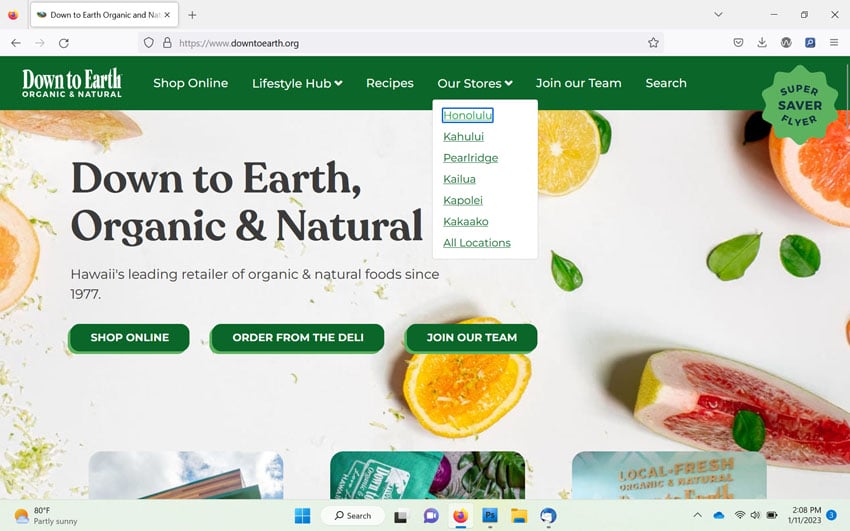Viewport: 850px width, 531px height.
Task: Bookmark this page with the star icon
Action: click(653, 42)
